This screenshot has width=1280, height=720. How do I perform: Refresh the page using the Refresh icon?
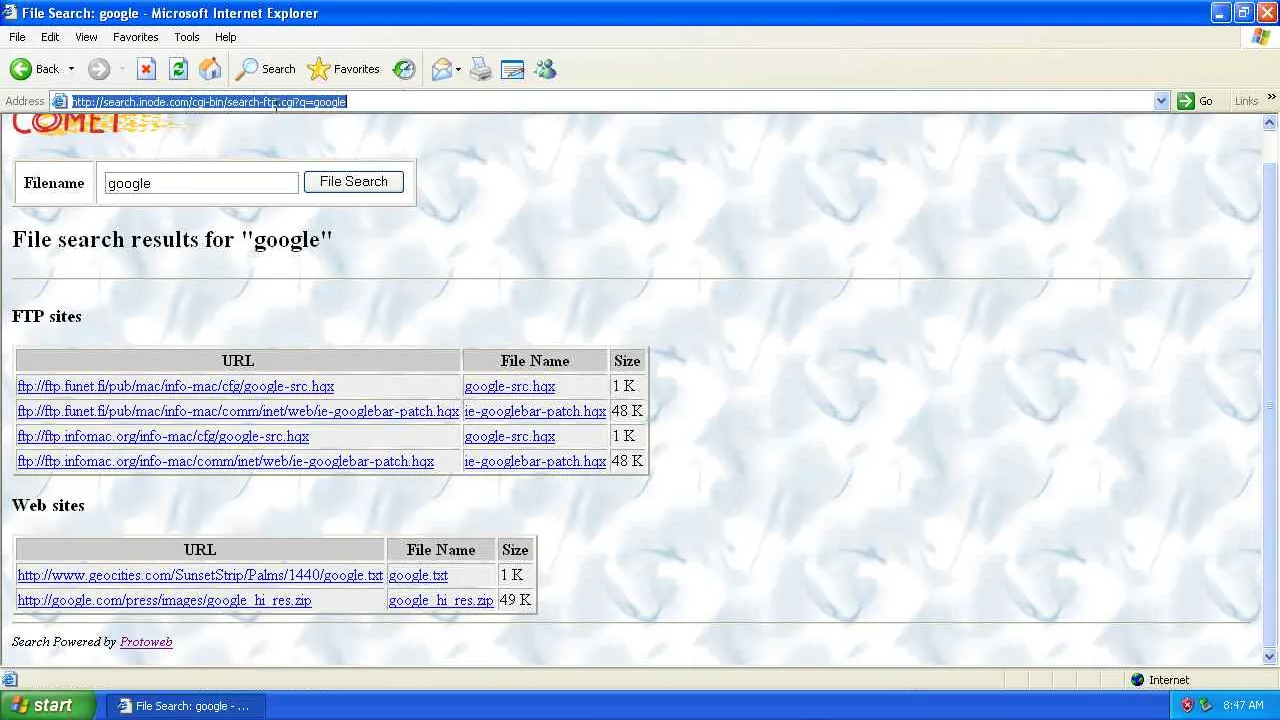click(x=178, y=69)
